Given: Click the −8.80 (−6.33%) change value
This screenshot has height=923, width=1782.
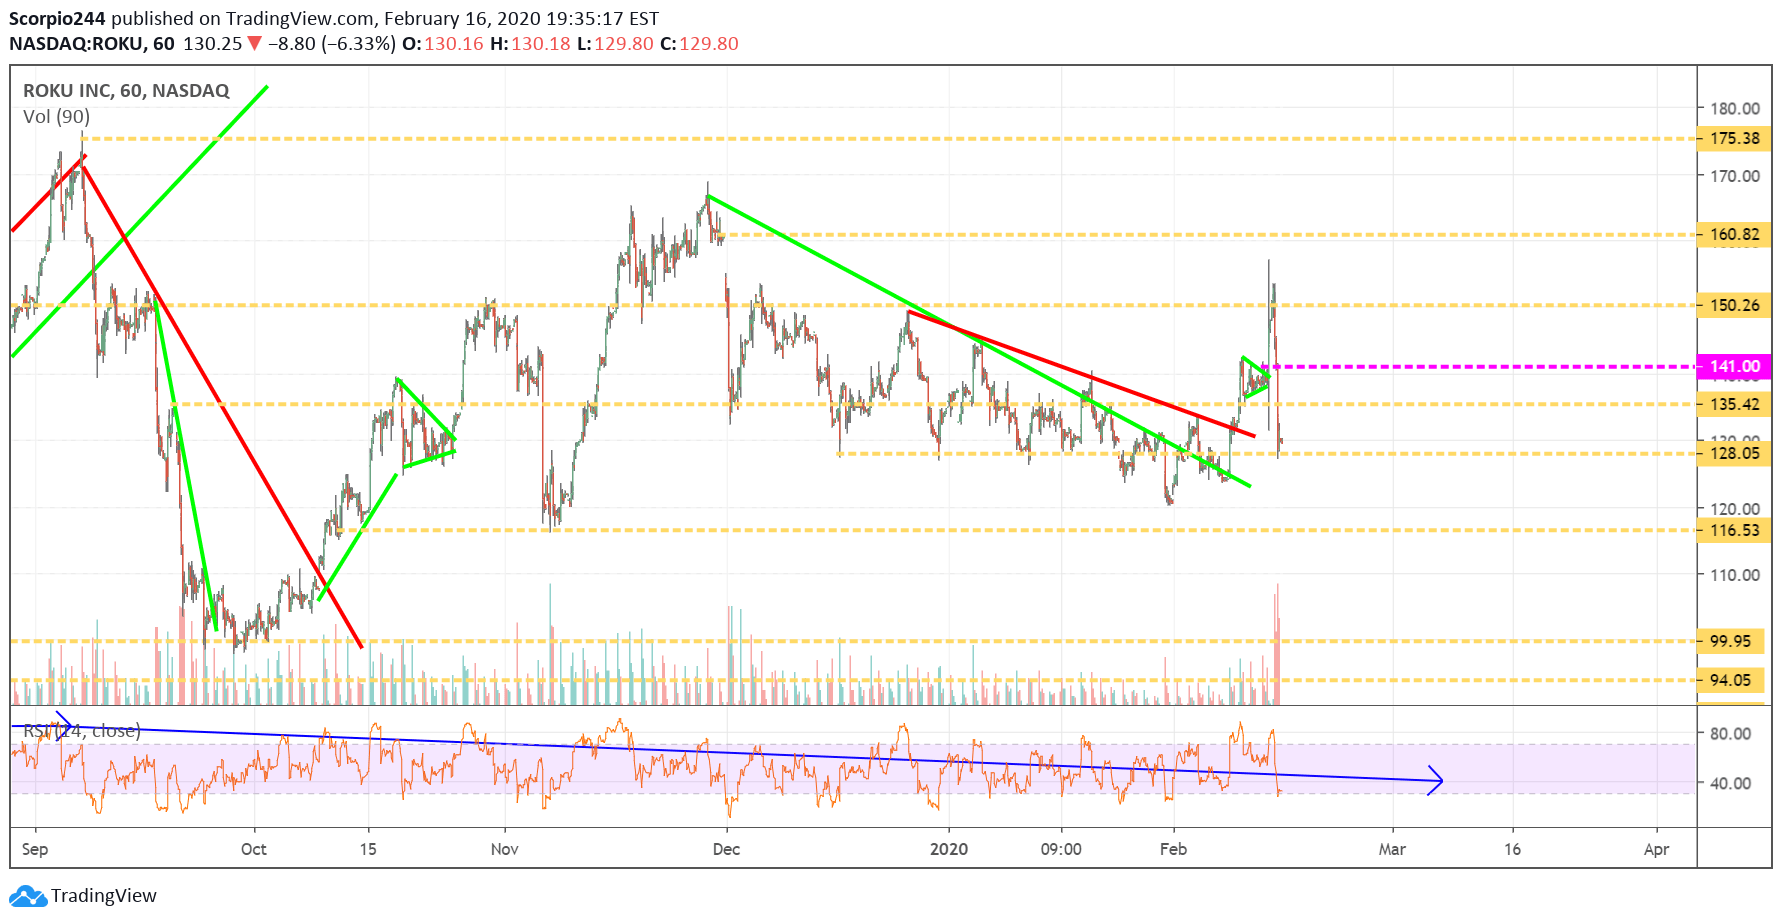Looking at the screenshot, I should [331, 44].
